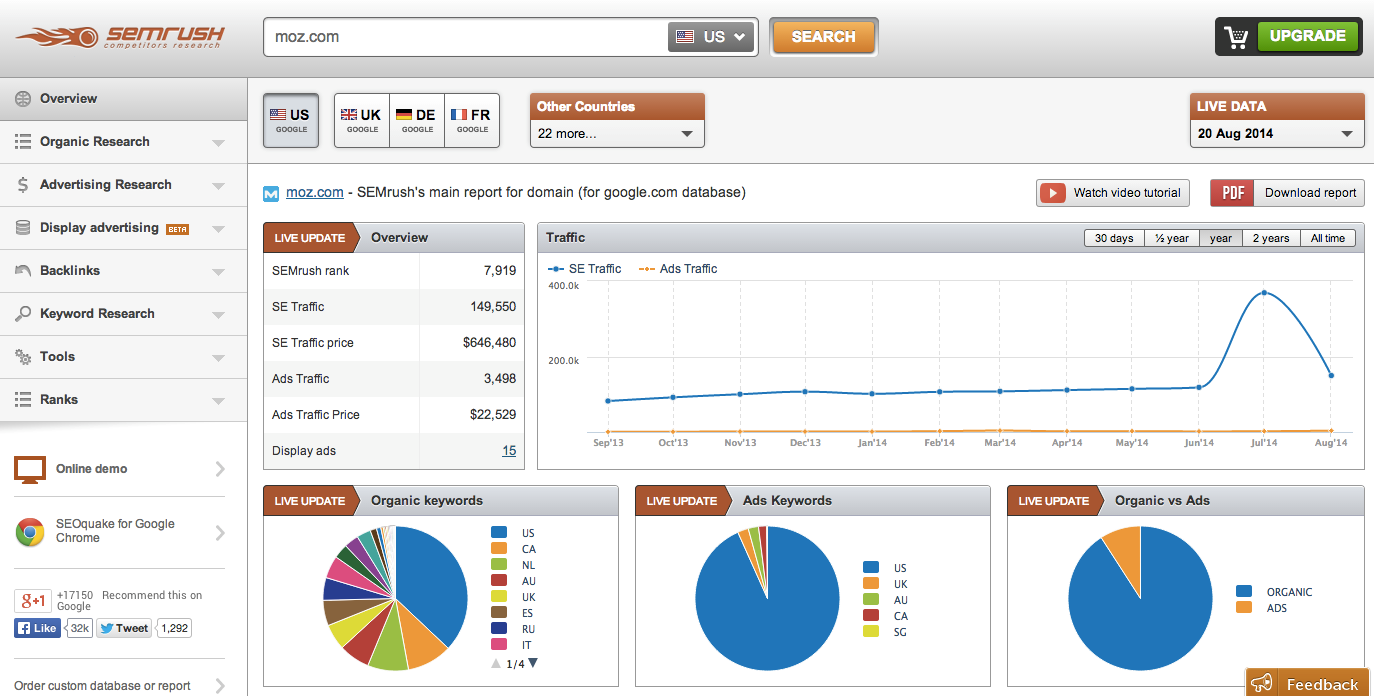Toggle Ads Traffic series in chart legend
The width and height of the screenshot is (1374, 696).
coord(678,269)
